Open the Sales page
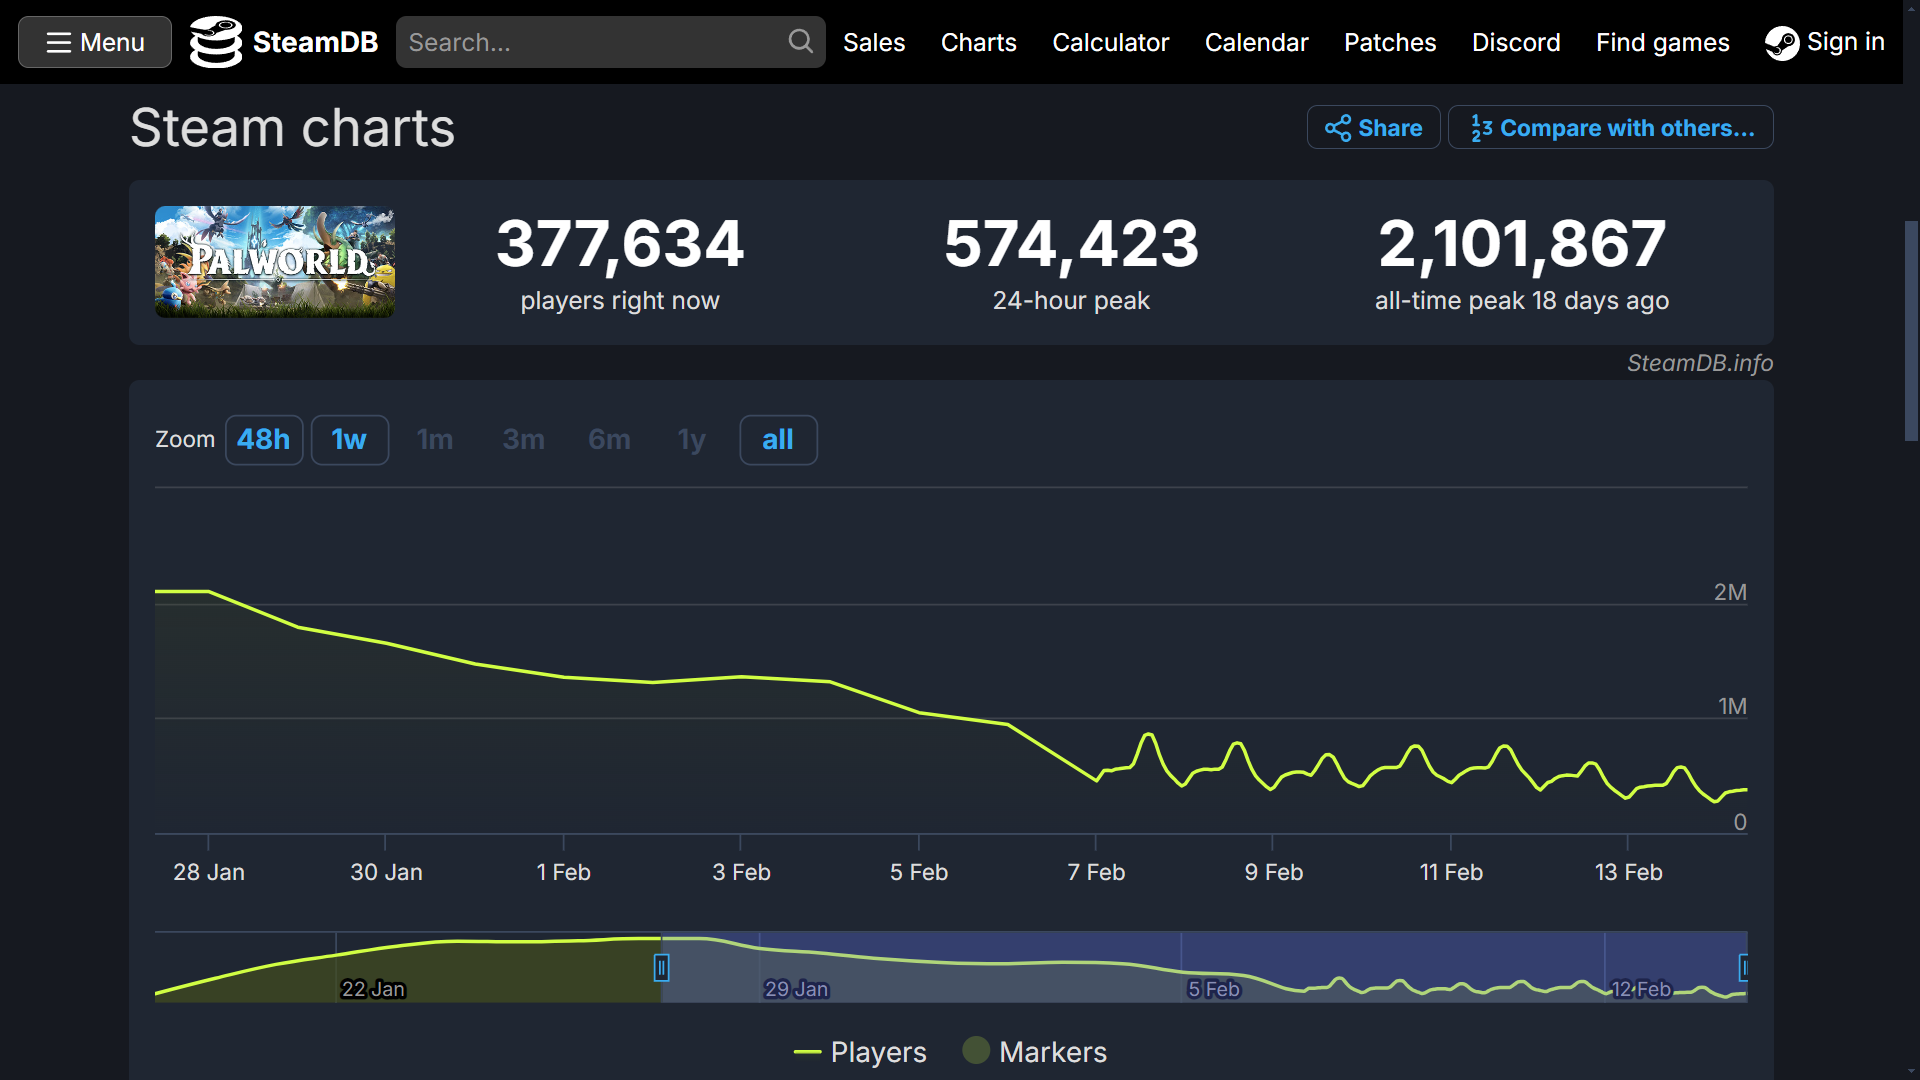 click(874, 42)
